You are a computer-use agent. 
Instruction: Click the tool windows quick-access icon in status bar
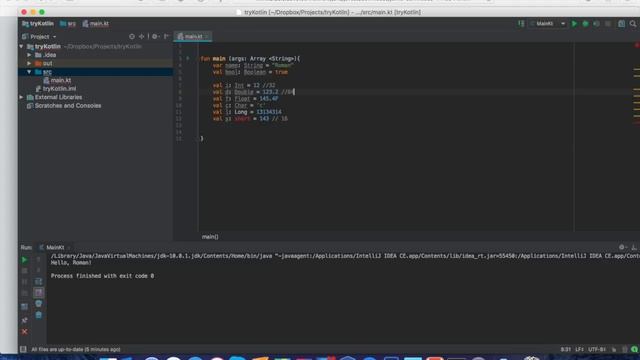click(x=23, y=349)
